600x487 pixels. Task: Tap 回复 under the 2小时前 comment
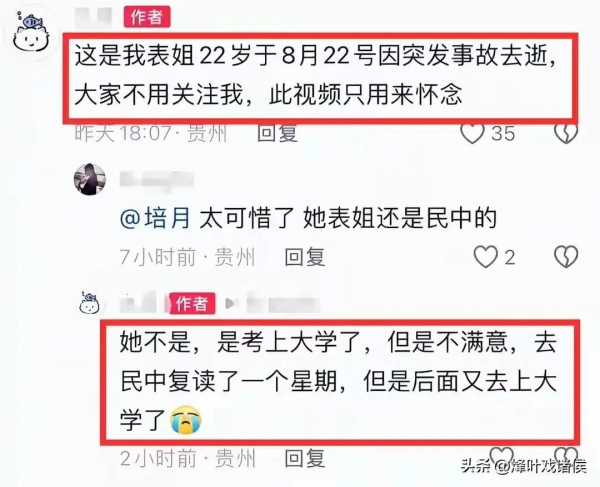[305, 458]
